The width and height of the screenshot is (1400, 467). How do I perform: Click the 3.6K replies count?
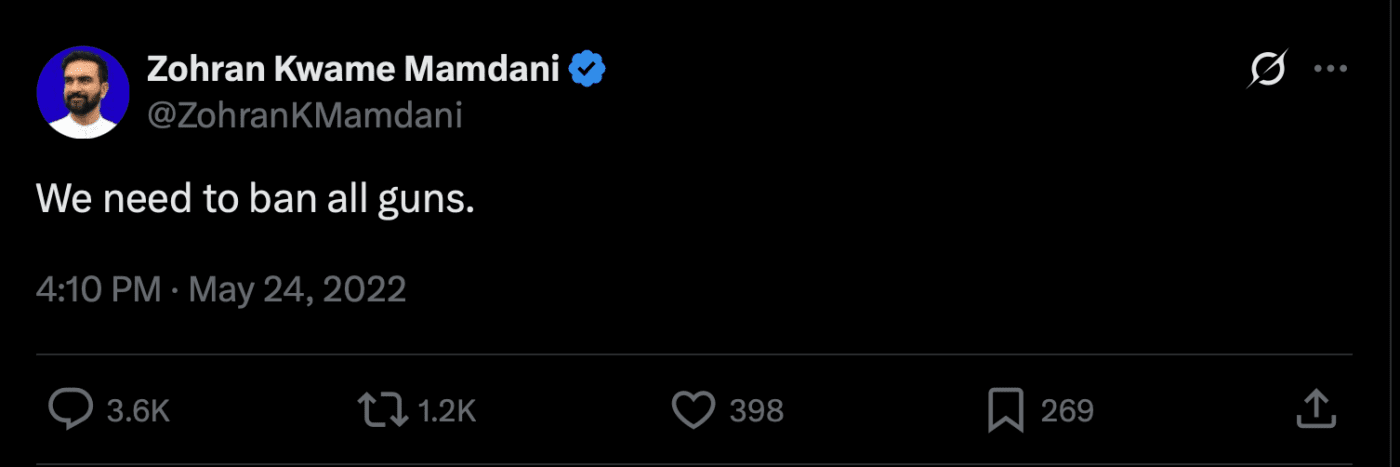(138, 410)
